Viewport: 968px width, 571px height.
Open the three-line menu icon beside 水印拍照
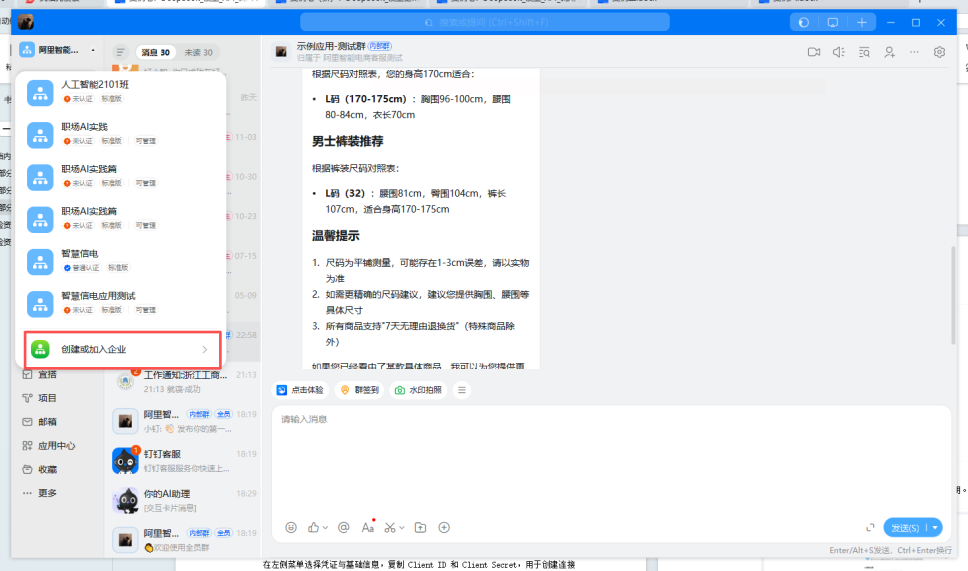point(462,390)
